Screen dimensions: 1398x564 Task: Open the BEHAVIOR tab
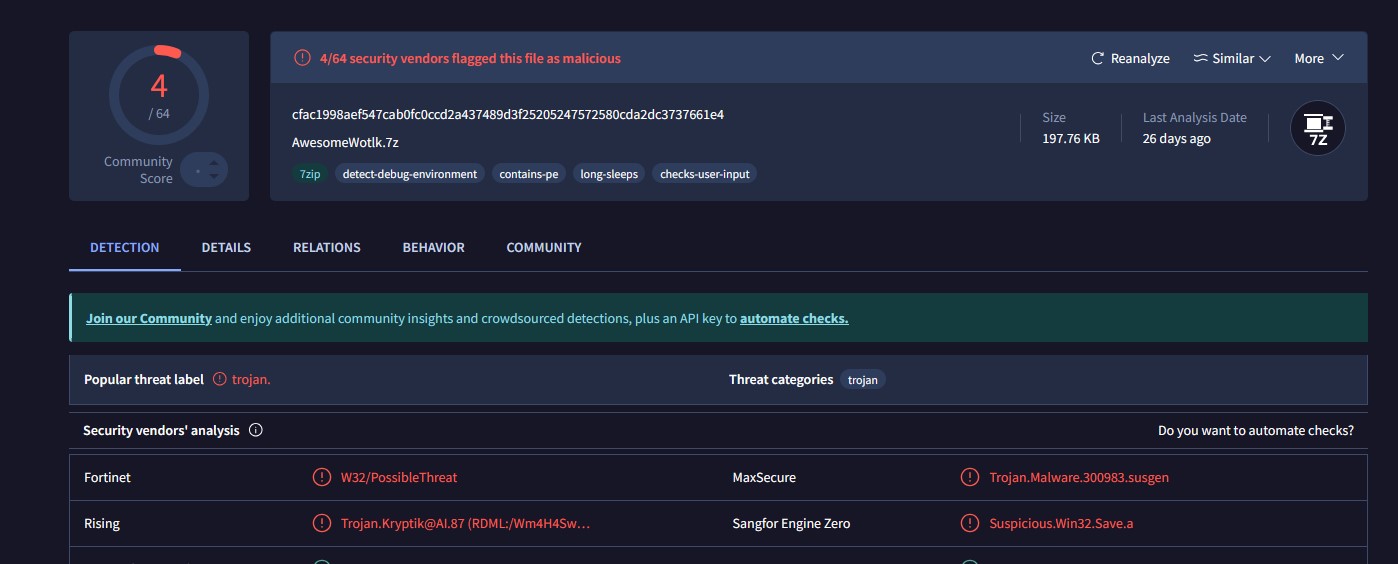434,248
